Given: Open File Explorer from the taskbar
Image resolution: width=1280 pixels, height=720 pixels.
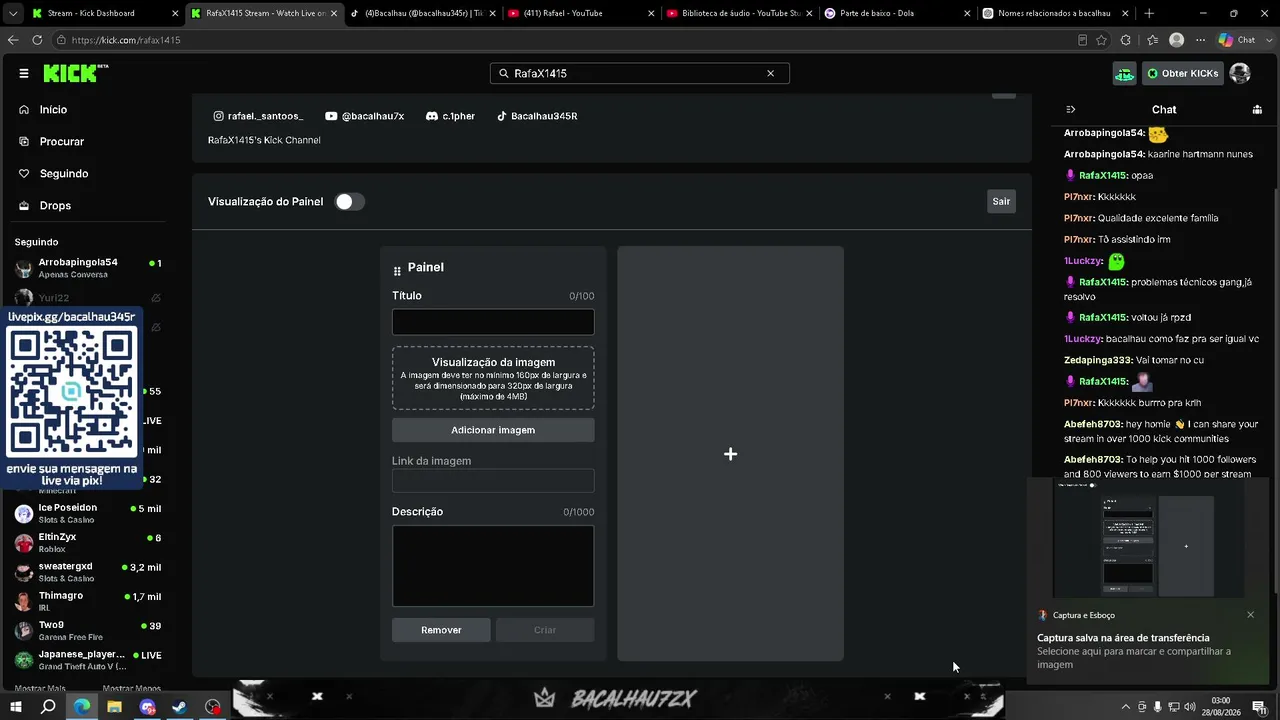Looking at the screenshot, I should (x=114, y=707).
